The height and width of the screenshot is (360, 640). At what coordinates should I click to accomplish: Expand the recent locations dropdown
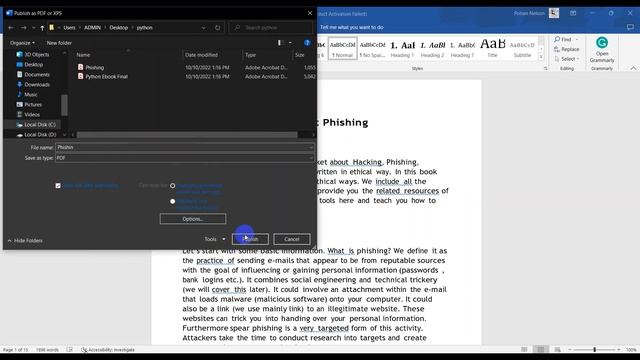click(x=33, y=28)
